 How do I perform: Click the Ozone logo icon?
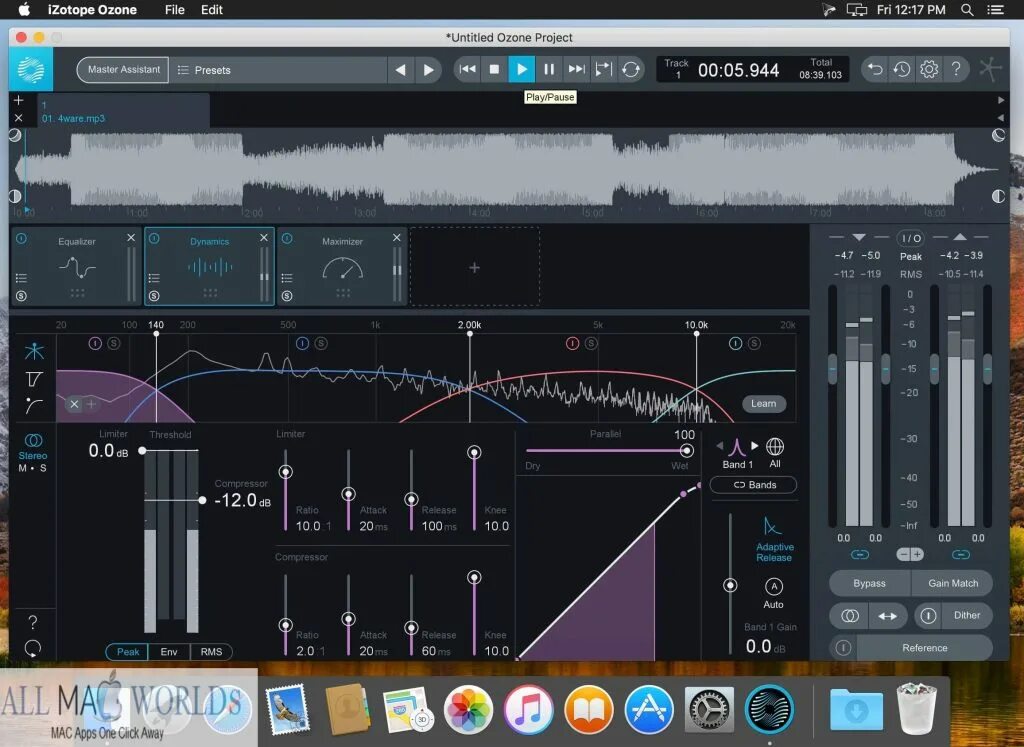pyautogui.click(x=31, y=69)
